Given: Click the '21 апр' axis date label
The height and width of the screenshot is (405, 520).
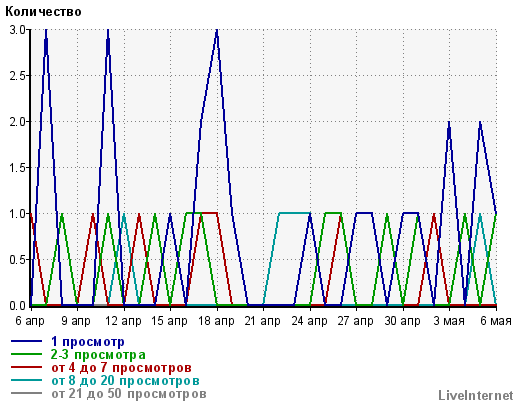Looking at the screenshot, I should (x=263, y=321).
